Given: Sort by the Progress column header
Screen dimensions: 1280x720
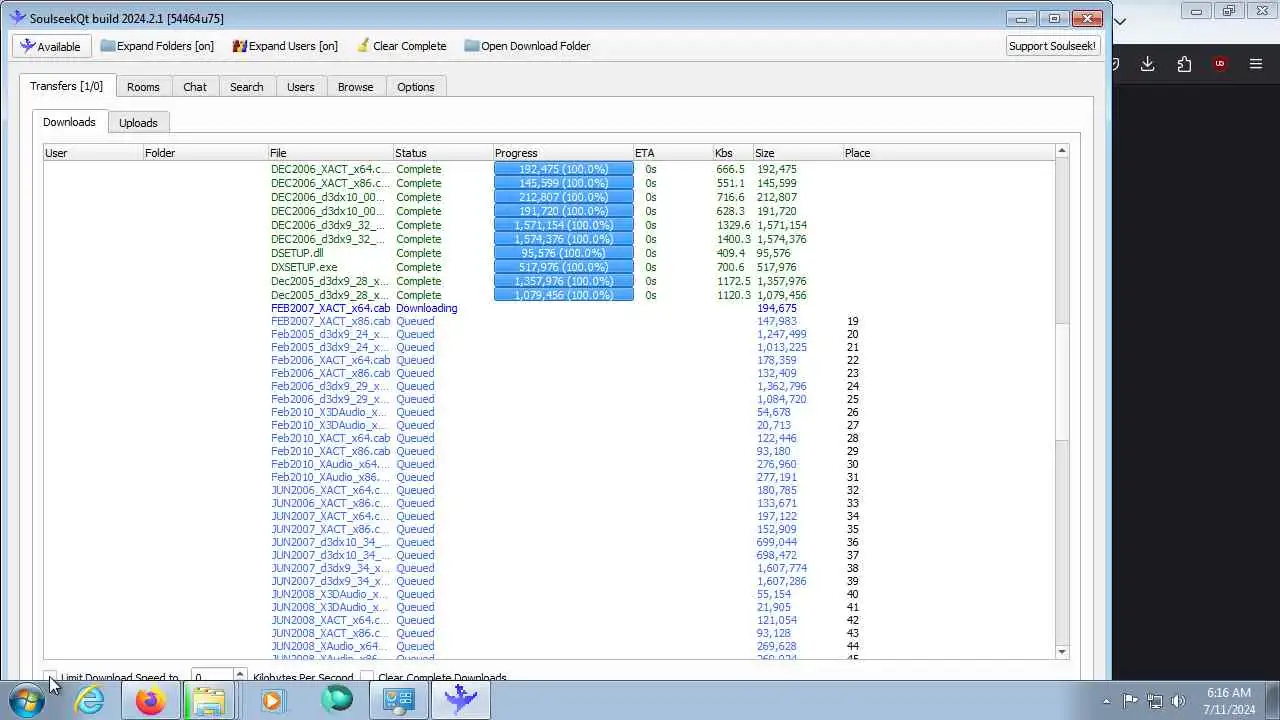Looking at the screenshot, I should pos(563,153).
